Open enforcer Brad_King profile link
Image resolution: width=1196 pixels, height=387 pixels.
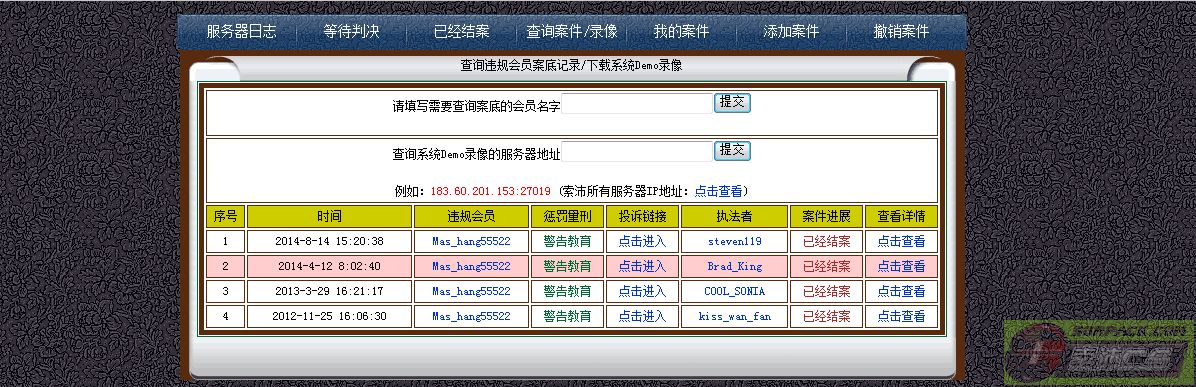735,266
